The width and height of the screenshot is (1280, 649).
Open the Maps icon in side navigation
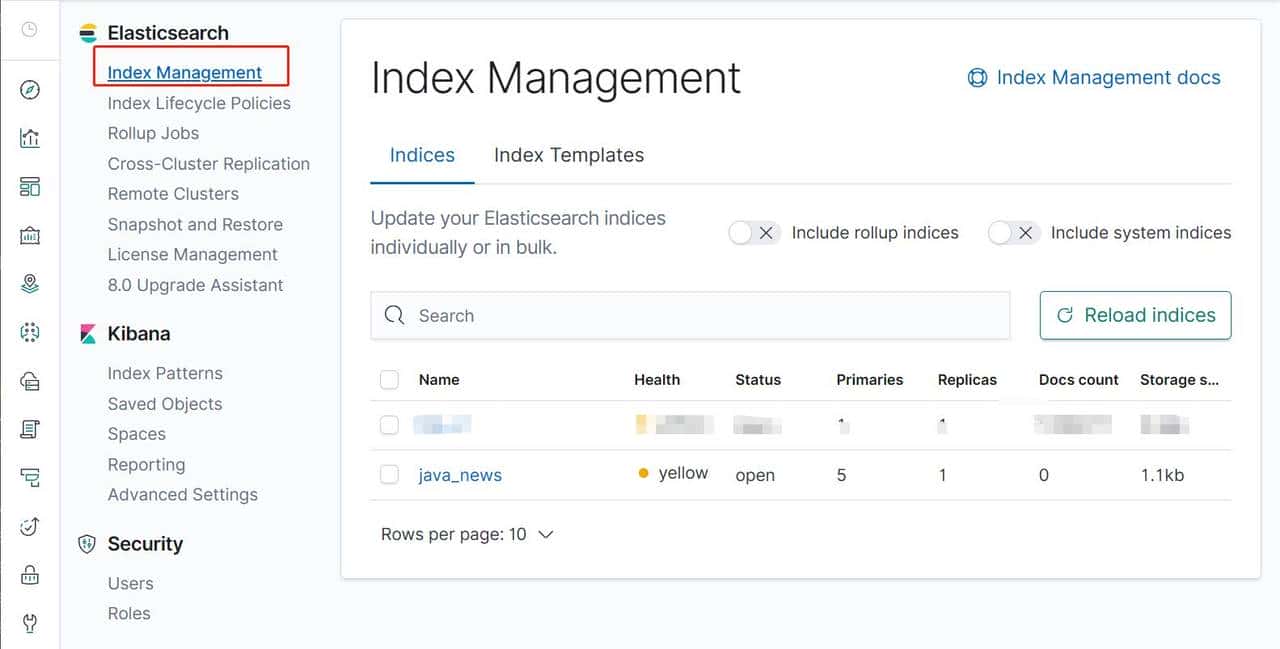[30, 285]
